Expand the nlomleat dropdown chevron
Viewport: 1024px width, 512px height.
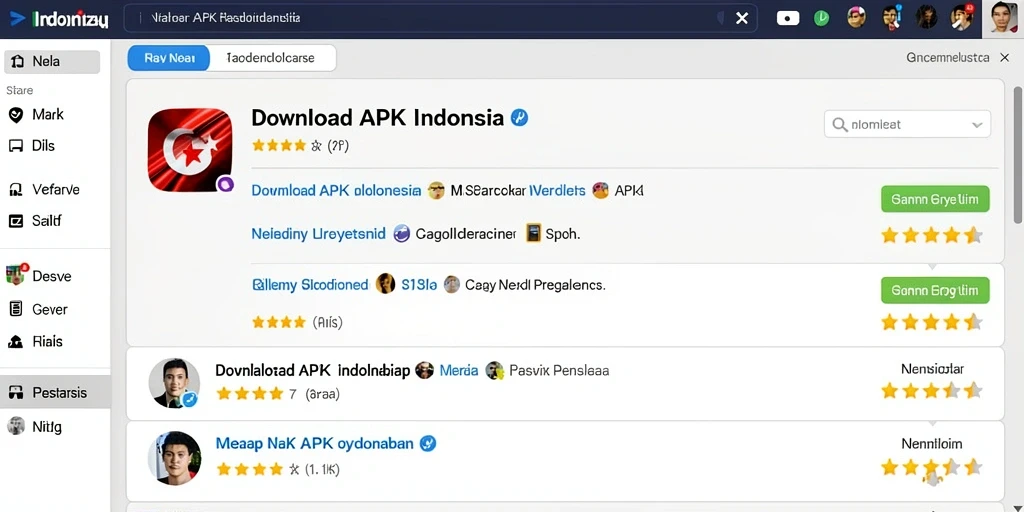point(977,125)
